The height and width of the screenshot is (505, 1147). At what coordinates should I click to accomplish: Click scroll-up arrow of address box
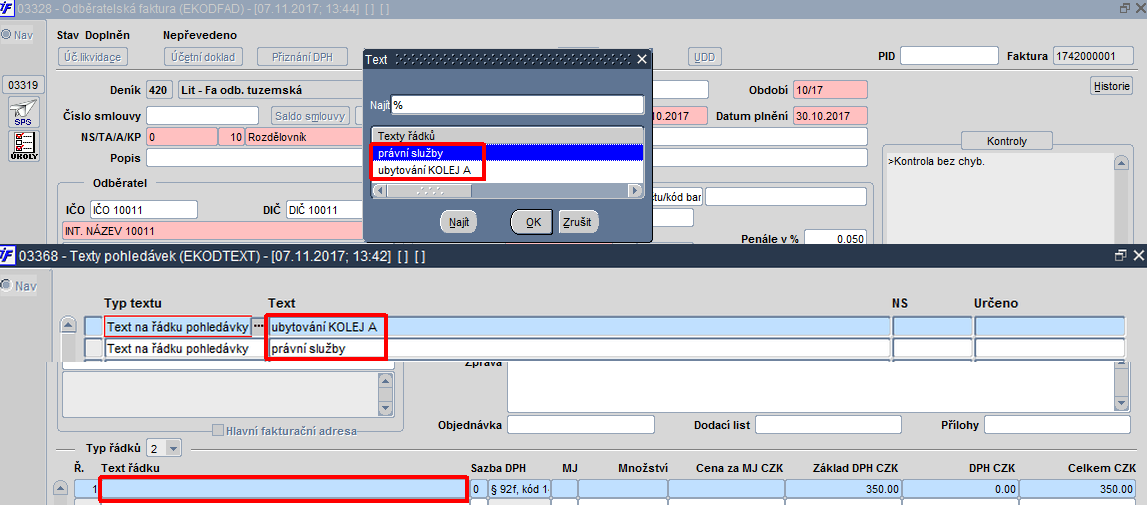385,381
